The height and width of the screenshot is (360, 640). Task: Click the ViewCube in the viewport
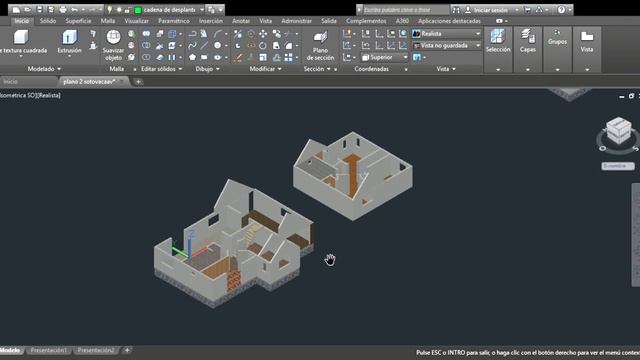[619, 131]
